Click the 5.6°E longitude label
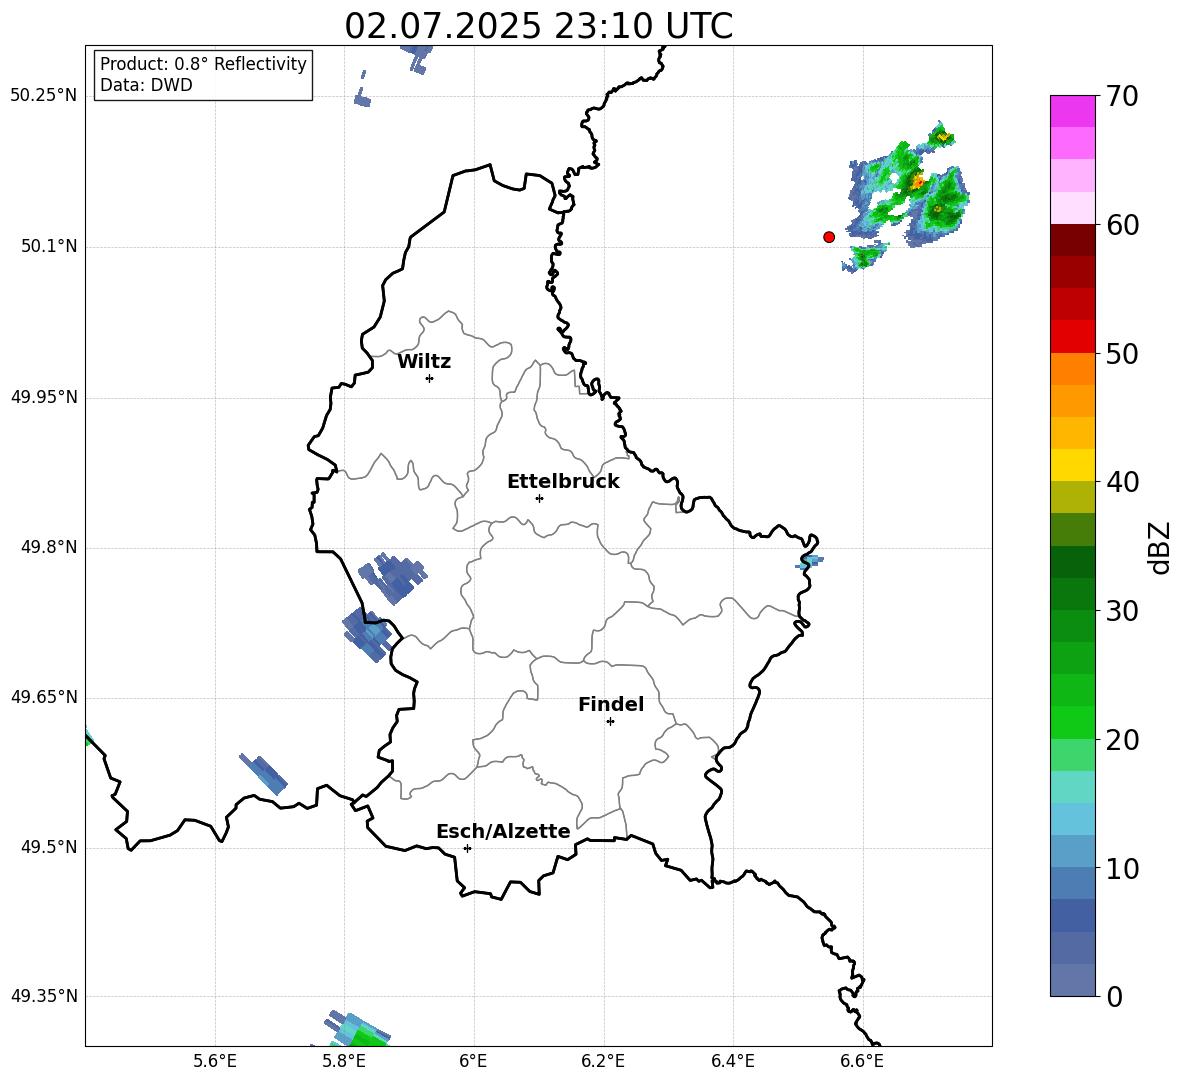This screenshot has height=1081, width=1184. (x=215, y=1061)
